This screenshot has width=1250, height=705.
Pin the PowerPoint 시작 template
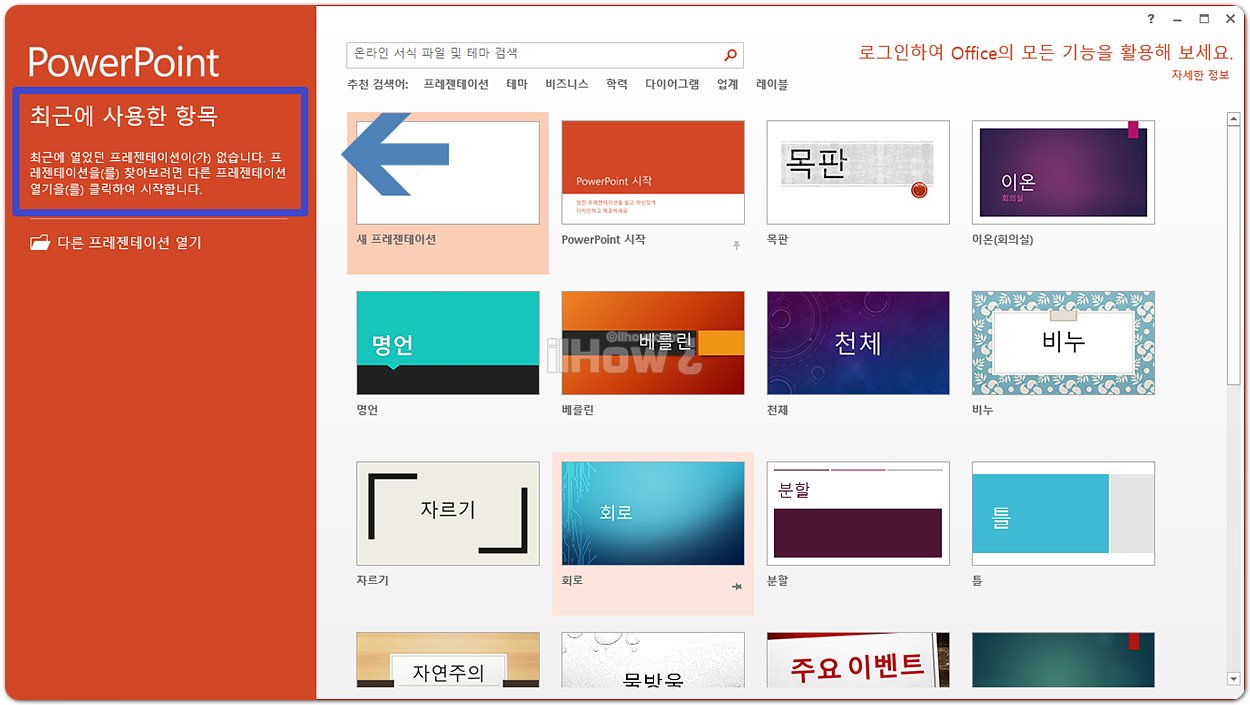pyautogui.click(x=737, y=244)
